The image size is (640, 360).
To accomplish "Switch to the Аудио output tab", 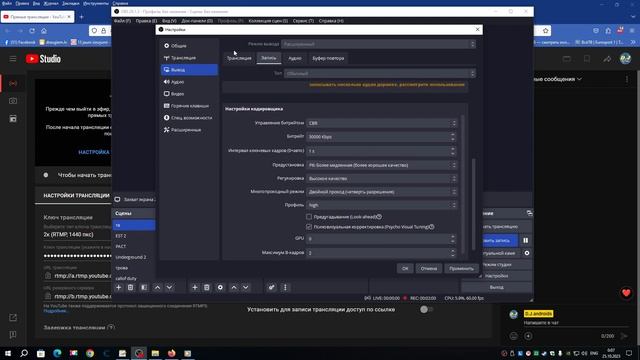I will pyautogui.click(x=295, y=58).
